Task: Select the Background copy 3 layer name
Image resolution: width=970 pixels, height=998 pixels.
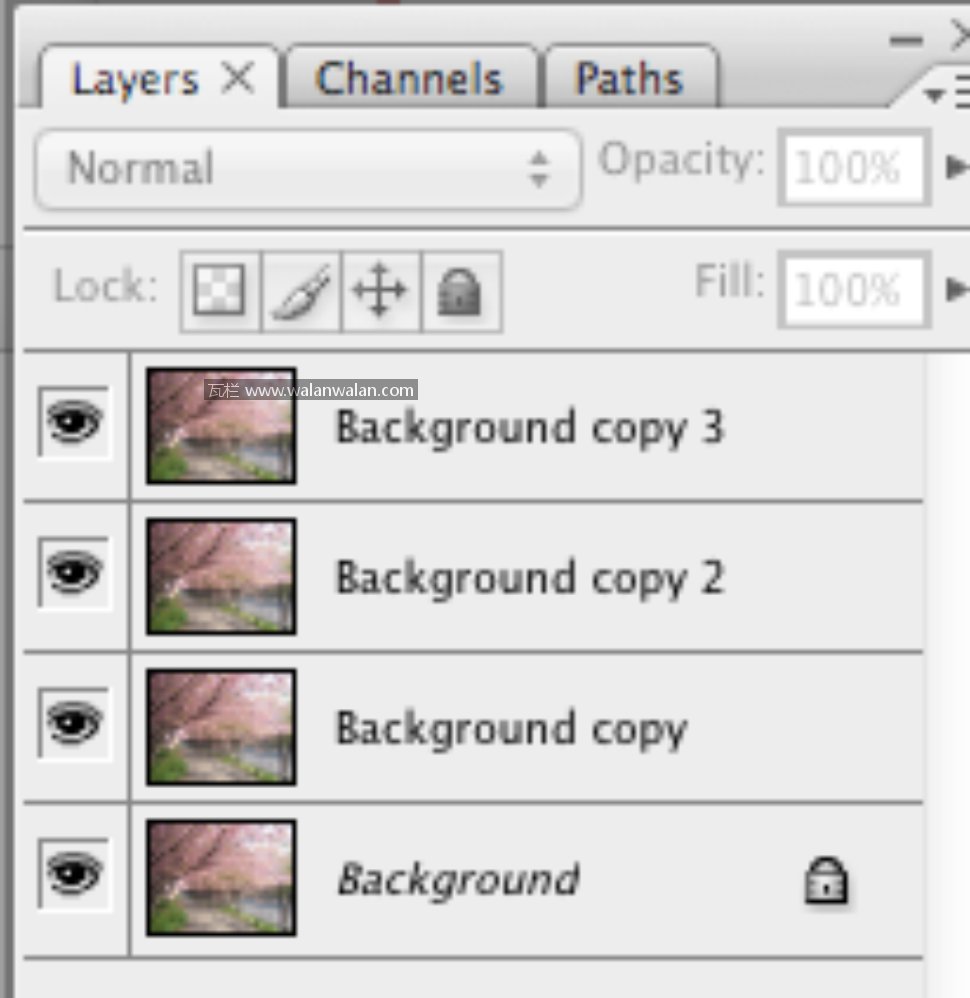Action: coord(529,428)
